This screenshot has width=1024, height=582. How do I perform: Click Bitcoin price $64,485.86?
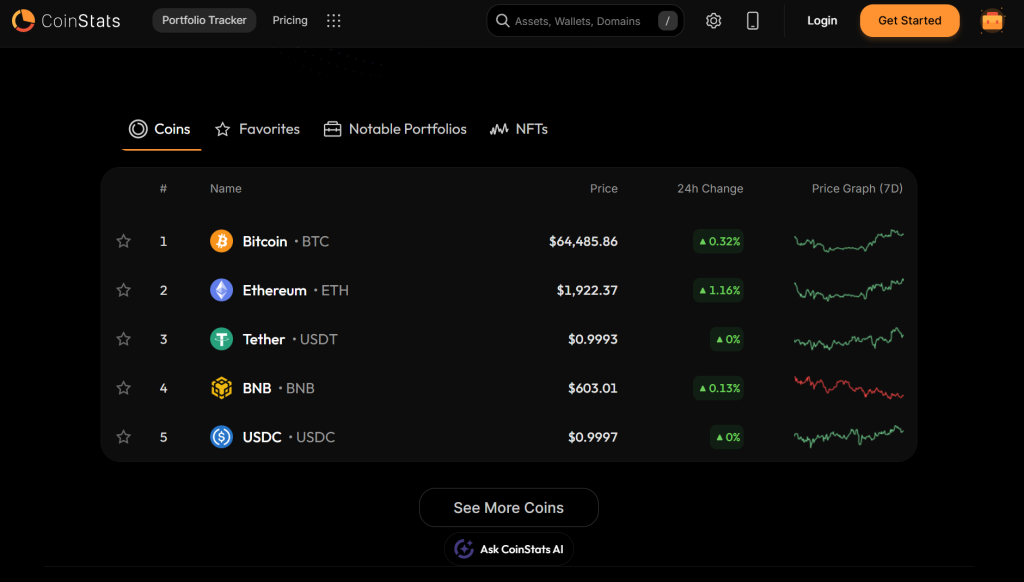(583, 241)
